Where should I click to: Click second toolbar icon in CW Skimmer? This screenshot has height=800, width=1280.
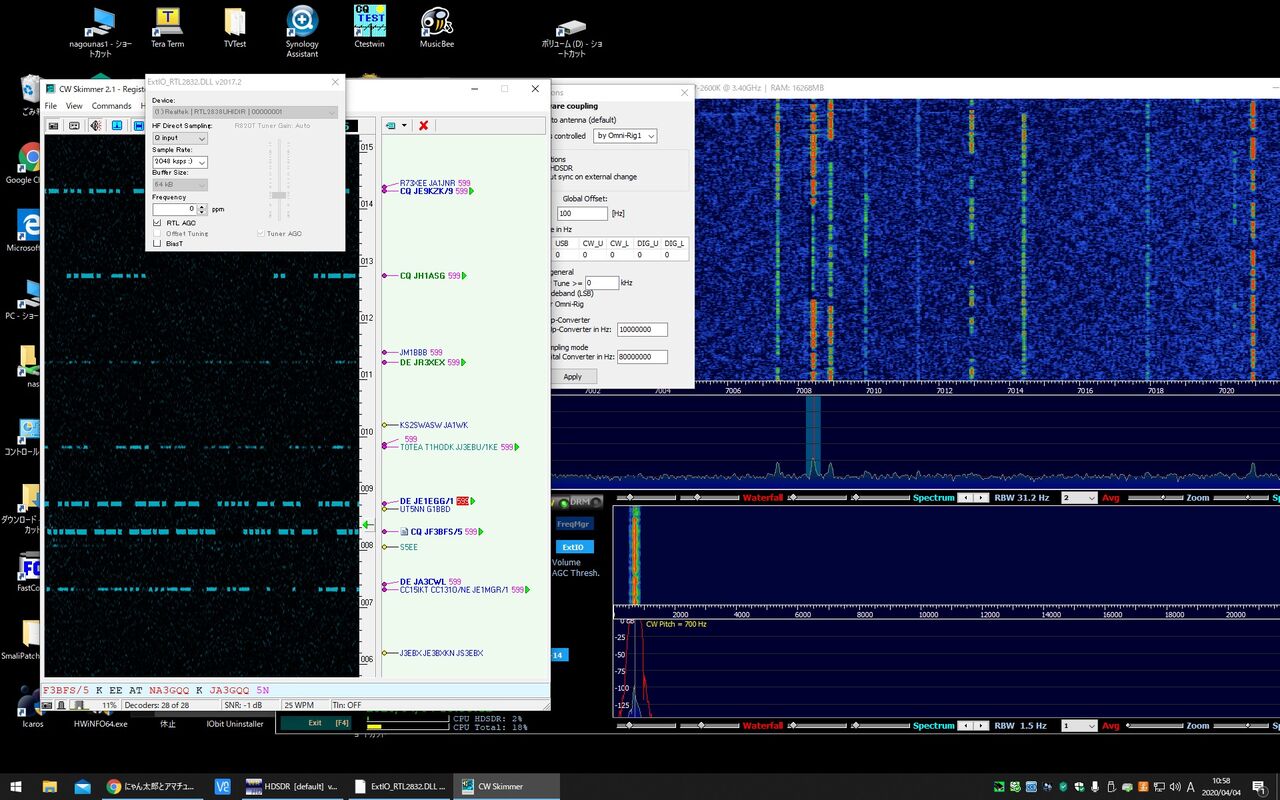click(x=74, y=125)
